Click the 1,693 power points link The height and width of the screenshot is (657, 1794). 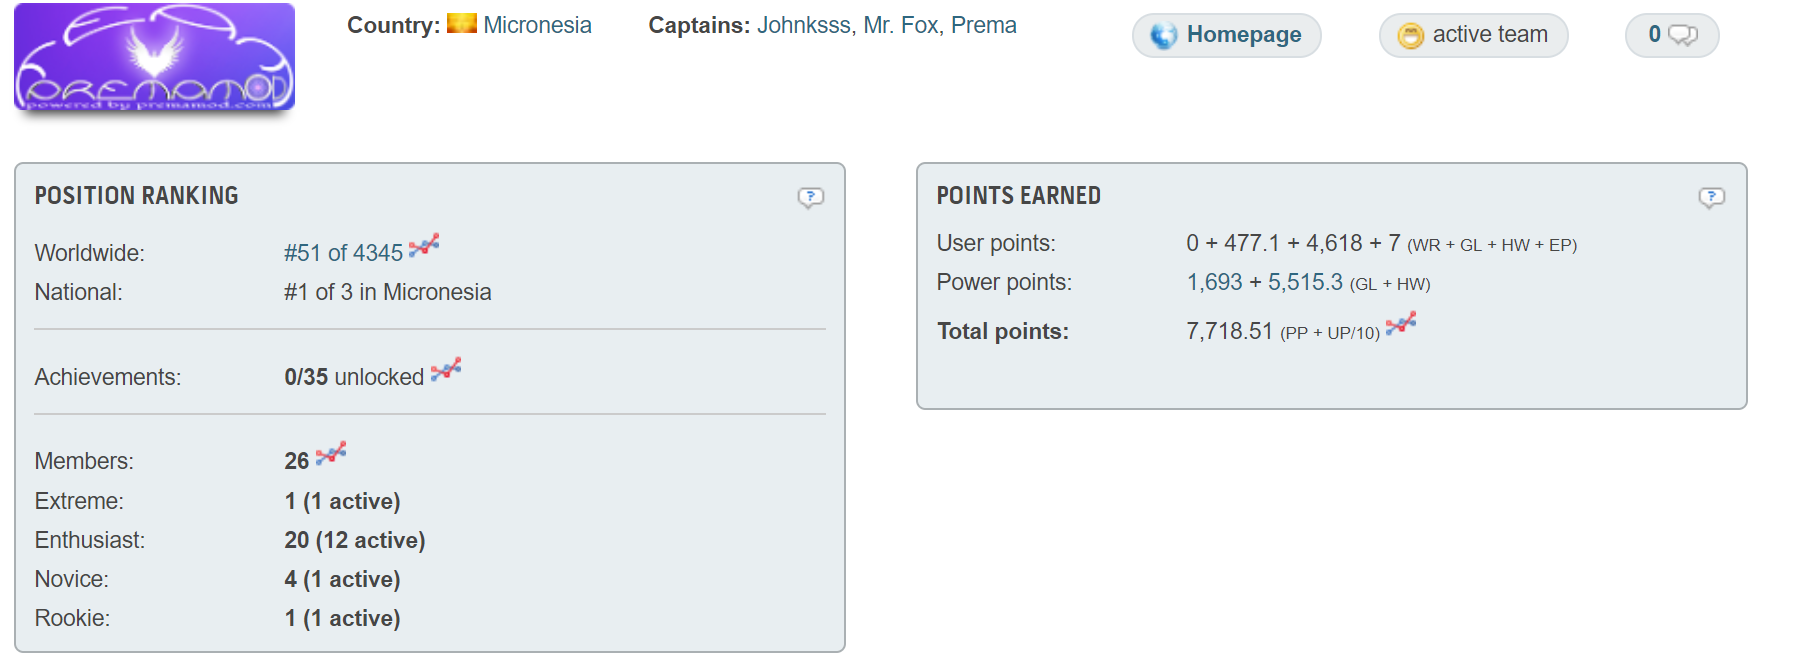[1214, 283]
